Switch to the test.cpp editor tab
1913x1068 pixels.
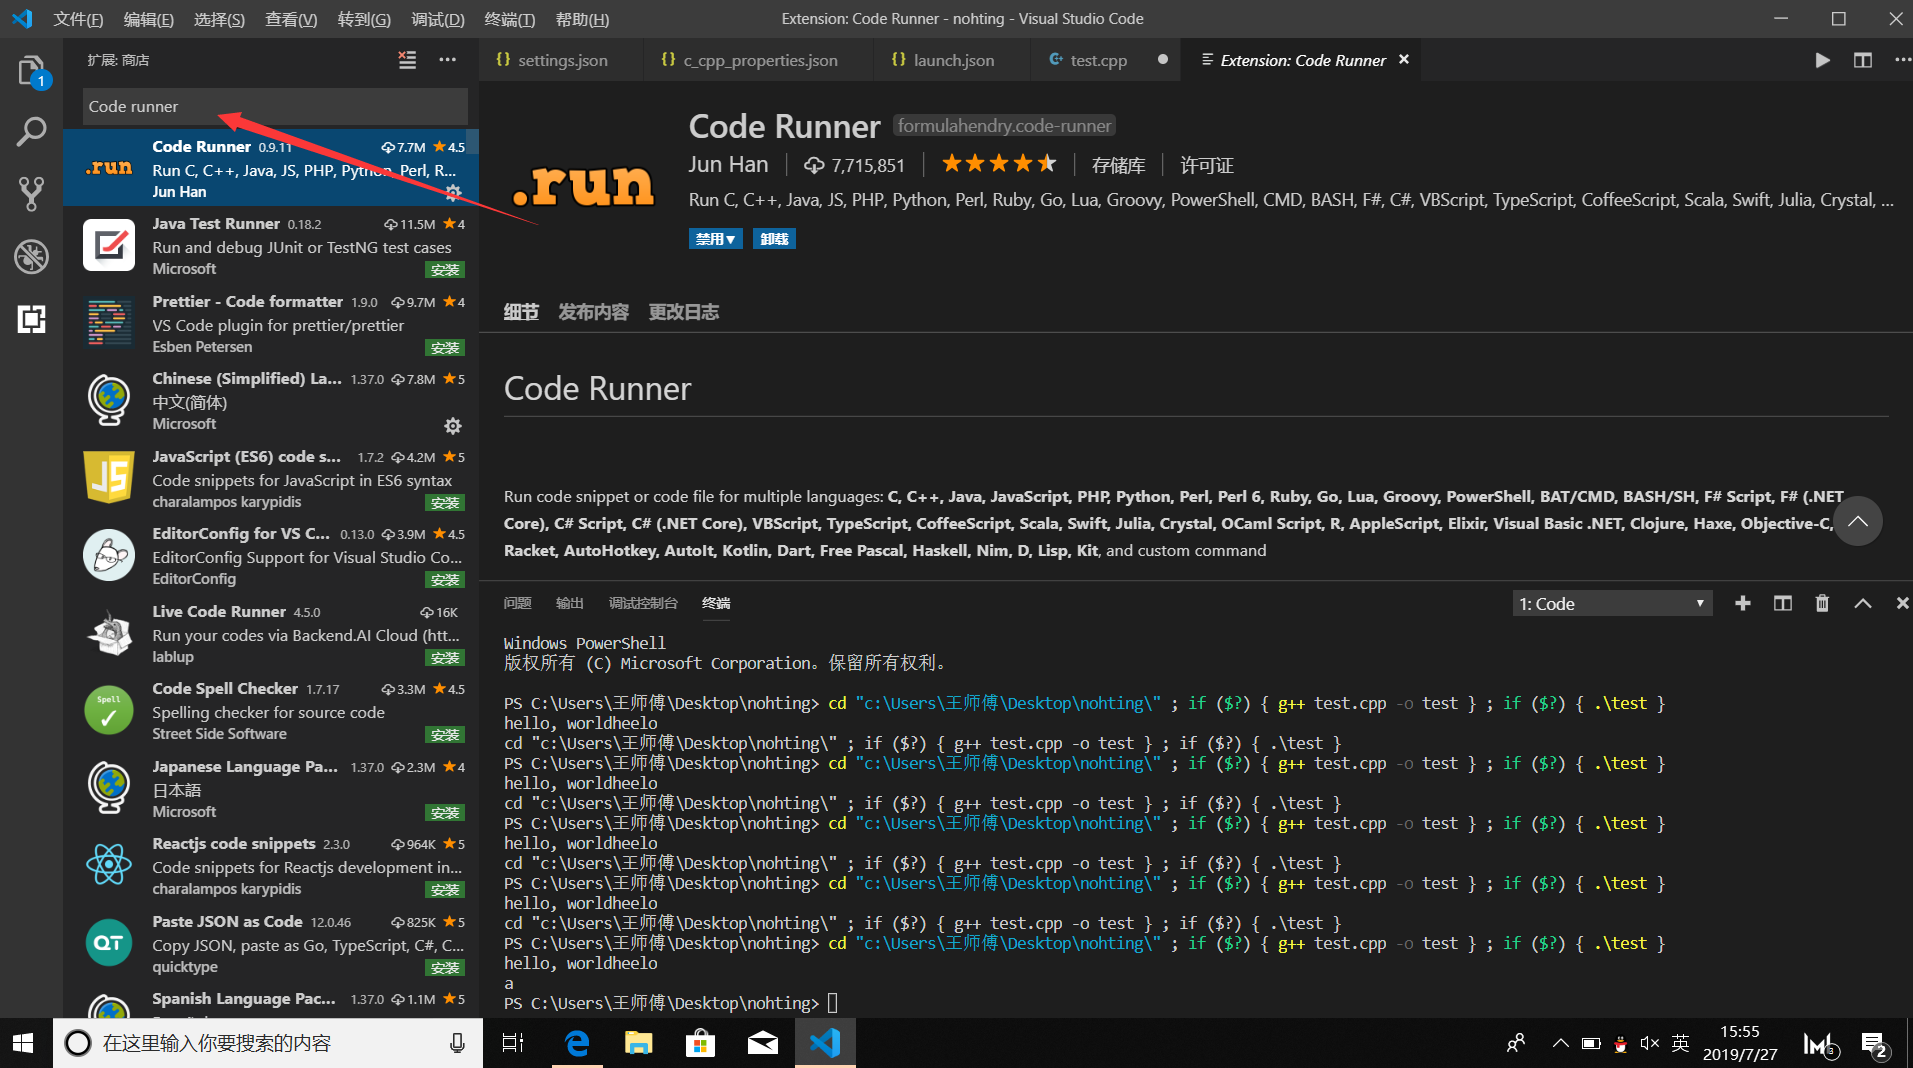pyautogui.click(x=1097, y=60)
